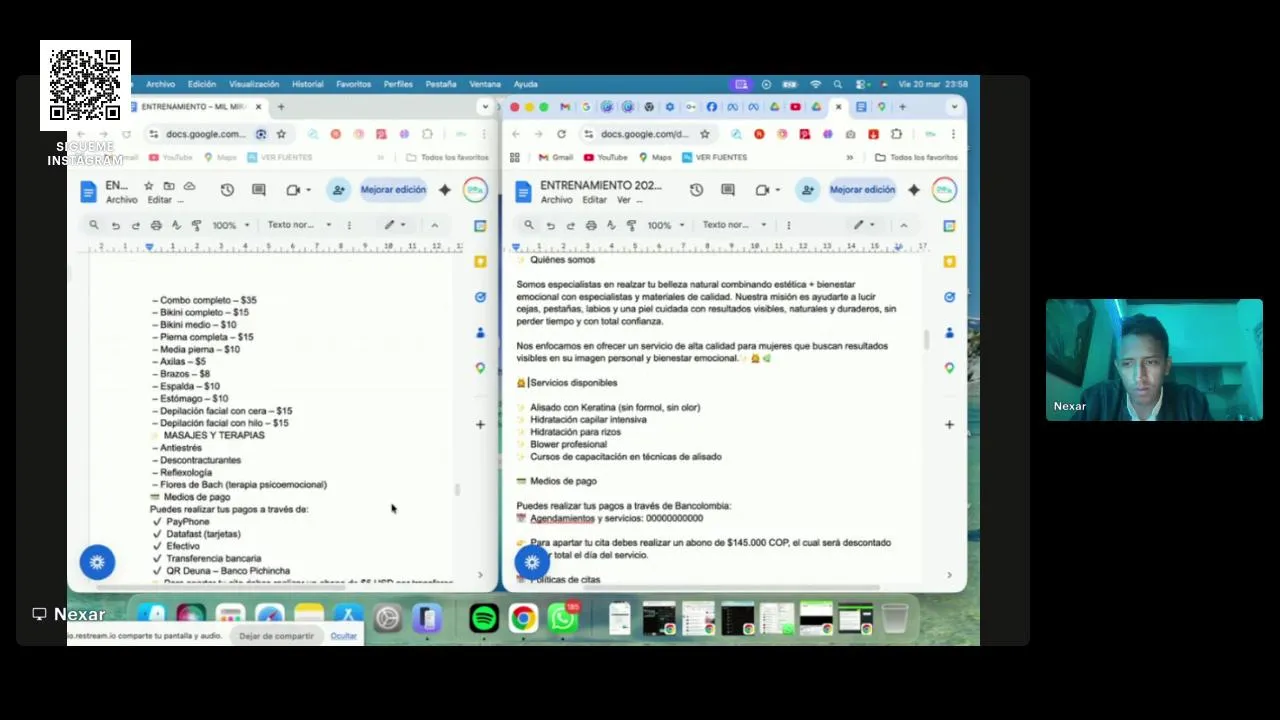Open comments in right document
Viewport: 1280px width, 720px height.
click(728, 190)
